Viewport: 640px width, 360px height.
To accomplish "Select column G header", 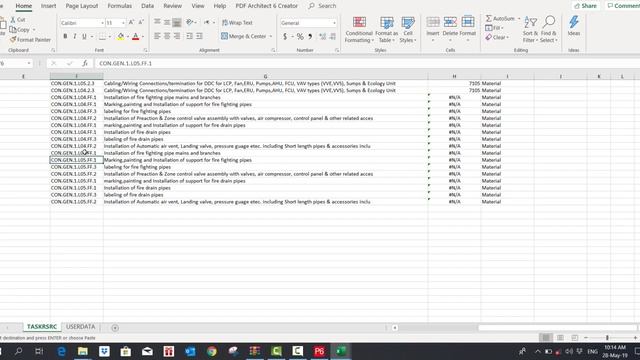I will [265, 76].
